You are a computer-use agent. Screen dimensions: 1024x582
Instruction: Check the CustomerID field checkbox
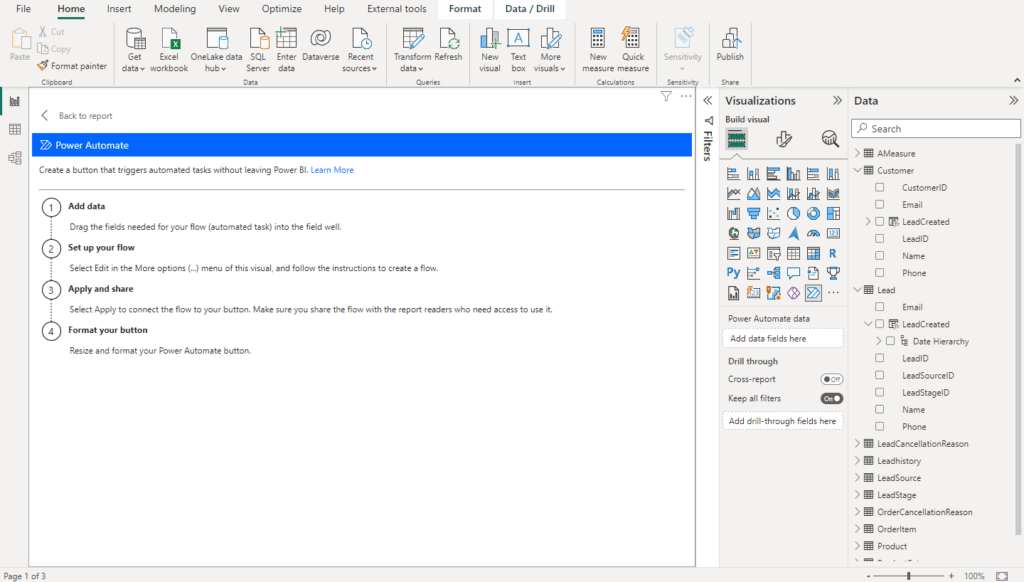[x=879, y=188]
